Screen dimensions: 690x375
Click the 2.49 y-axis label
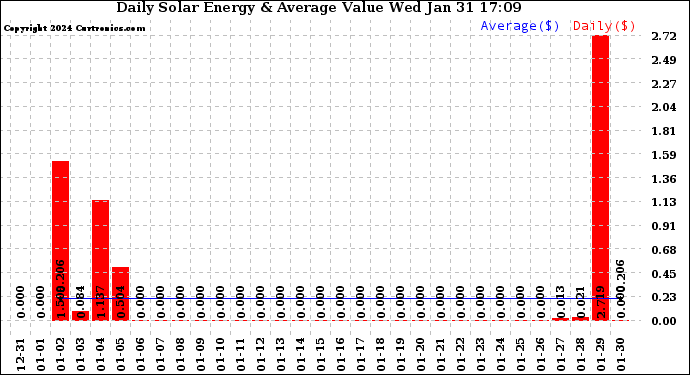click(x=664, y=60)
